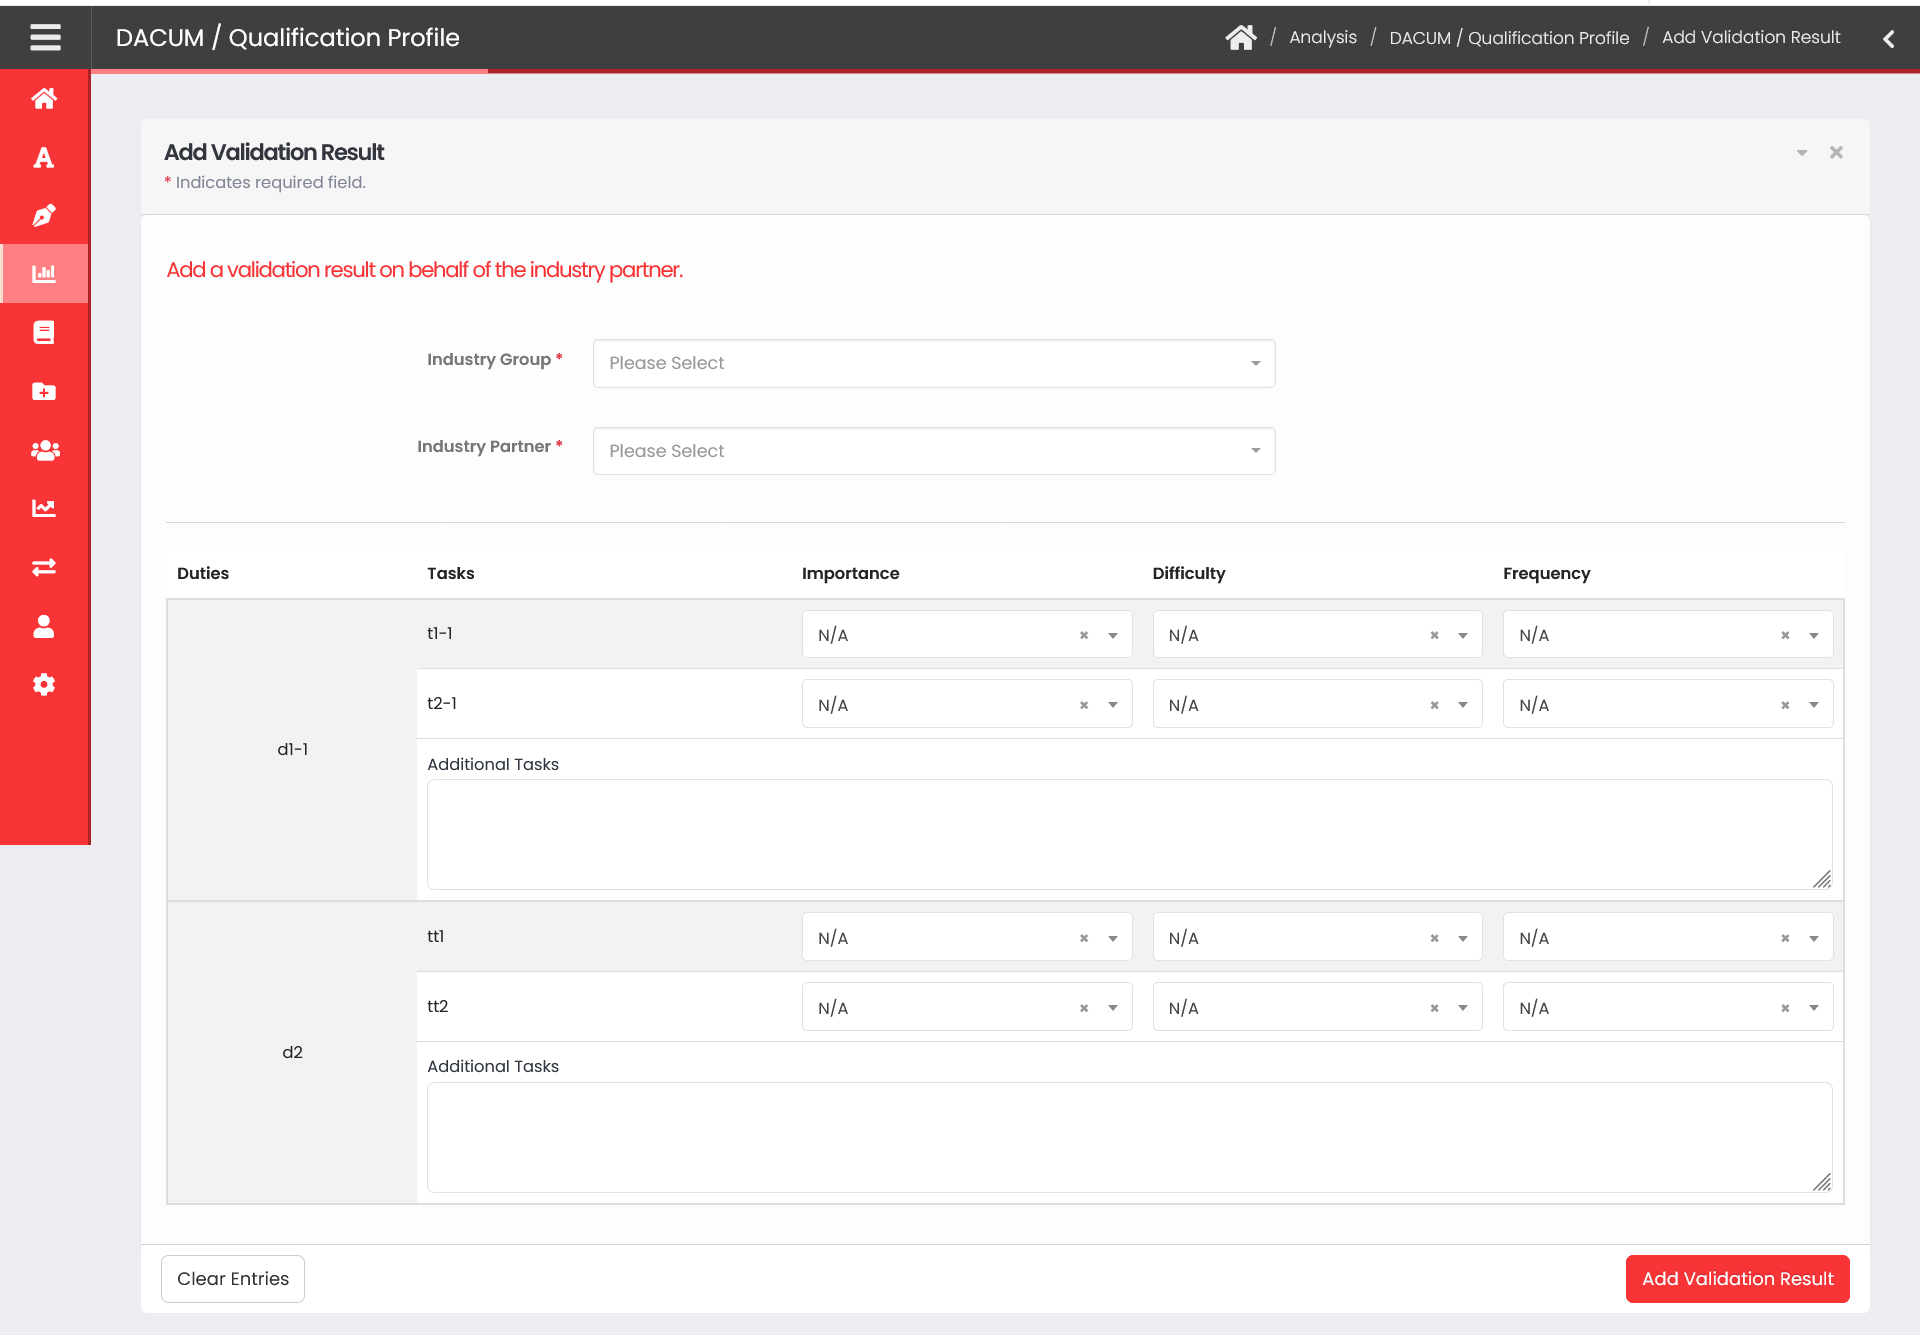The height and width of the screenshot is (1335, 1920).
Task: Click the Importance column header
Action: click(x=850, y=573)
